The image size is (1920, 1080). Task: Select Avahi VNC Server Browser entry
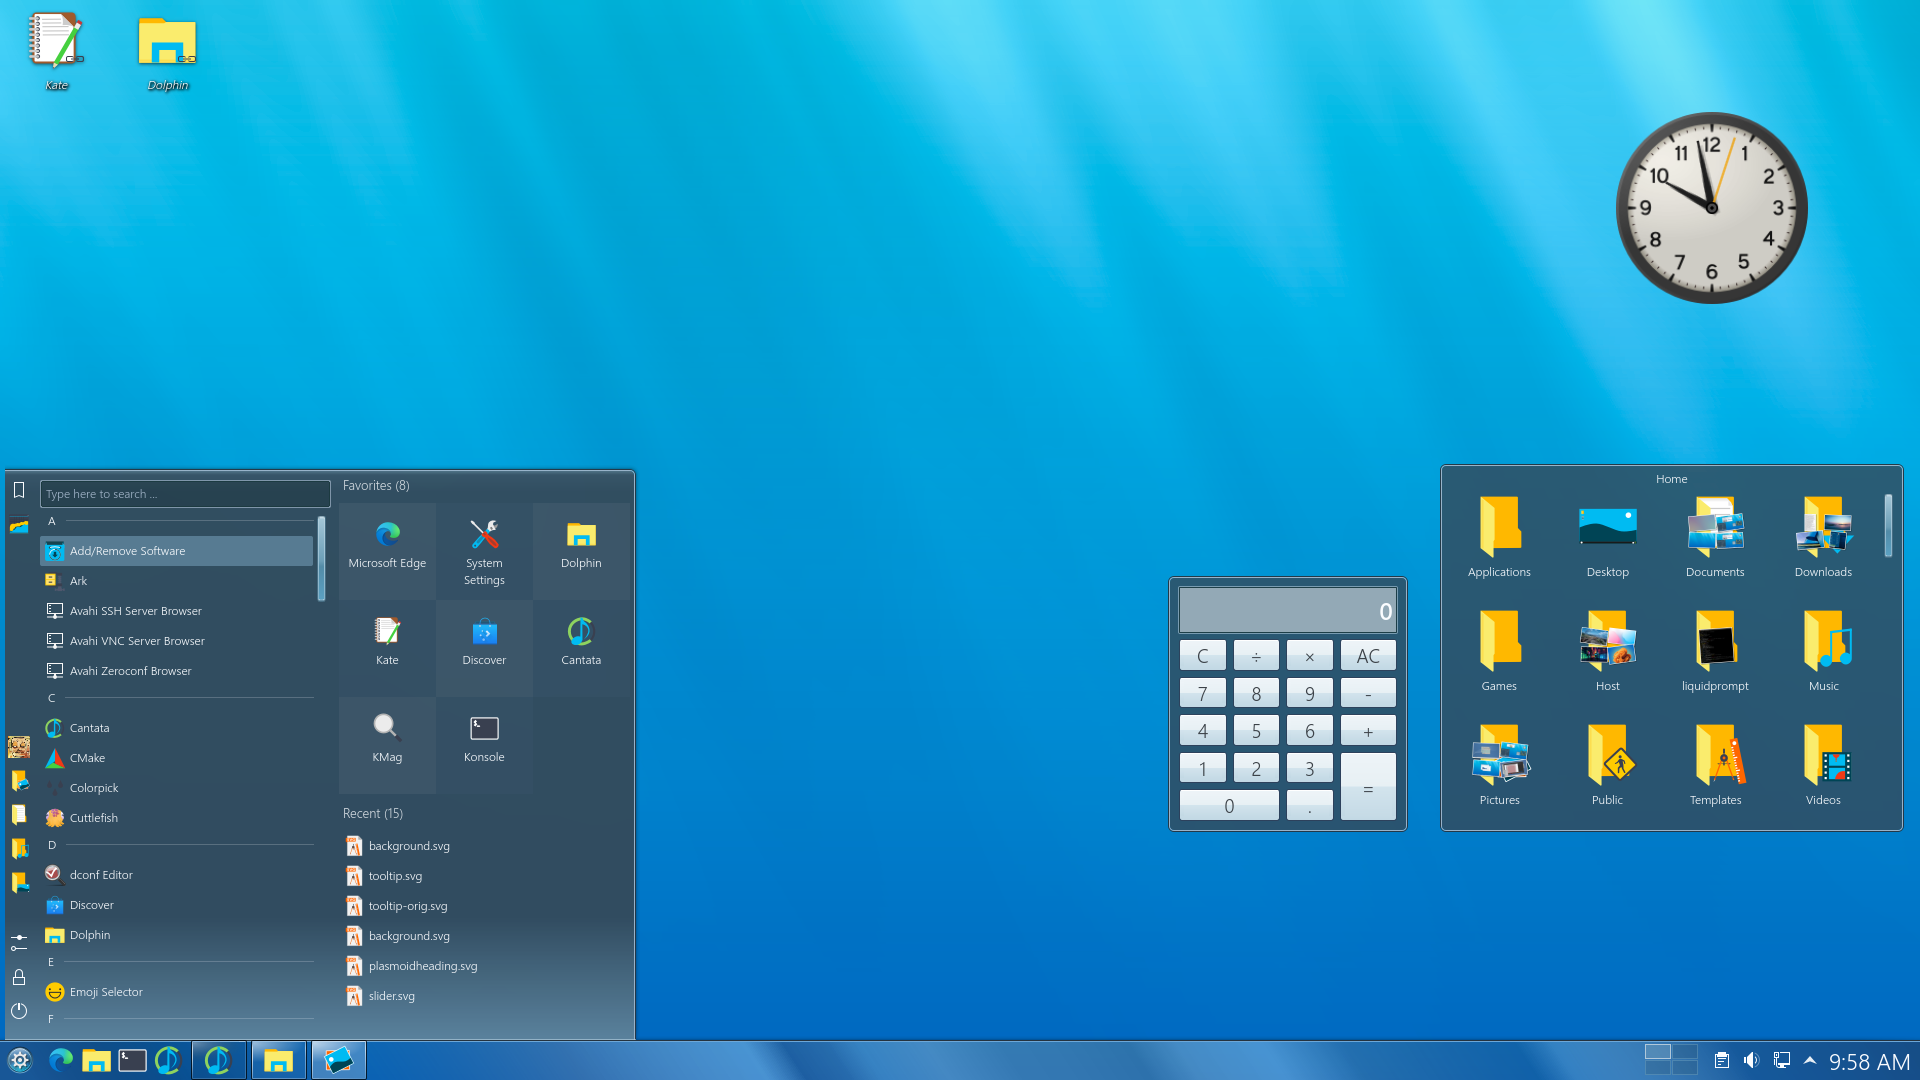tap(176, 641)
